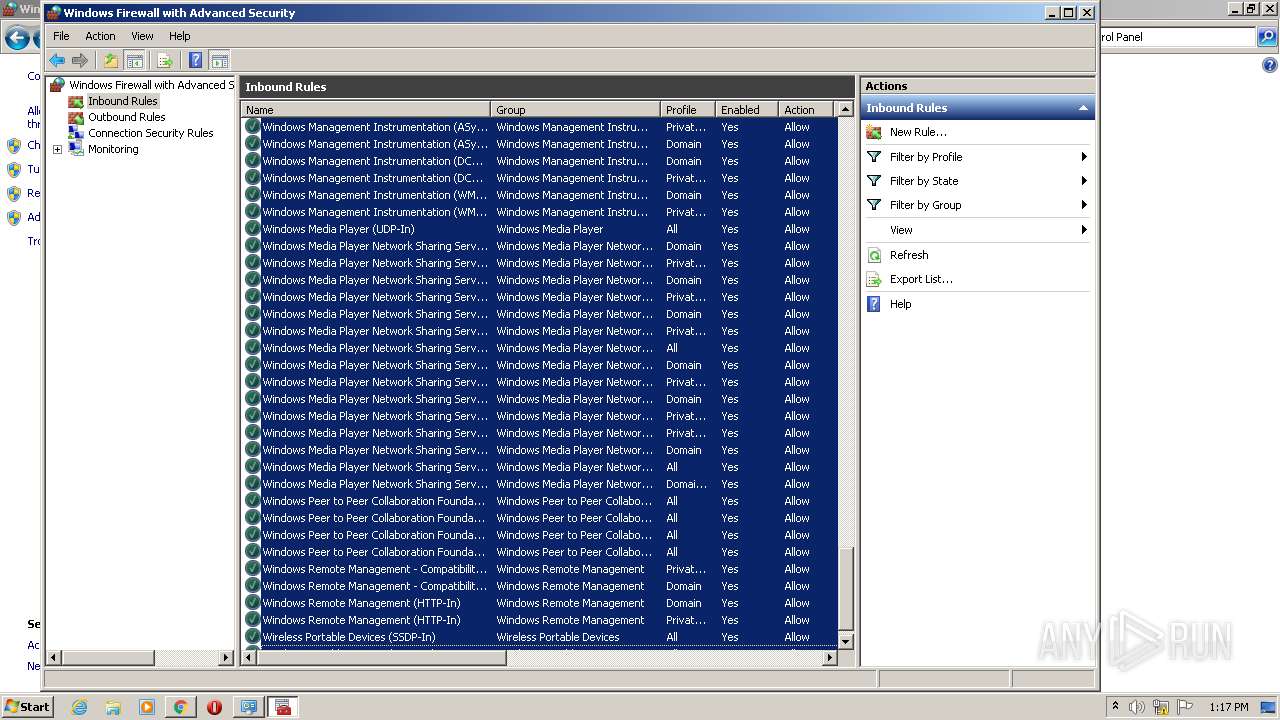Click green check icon of Wireless Portable Devices (SSDP-In)
The height and width of the screenshot is (720, 1280).
click(x=252, y=637)
